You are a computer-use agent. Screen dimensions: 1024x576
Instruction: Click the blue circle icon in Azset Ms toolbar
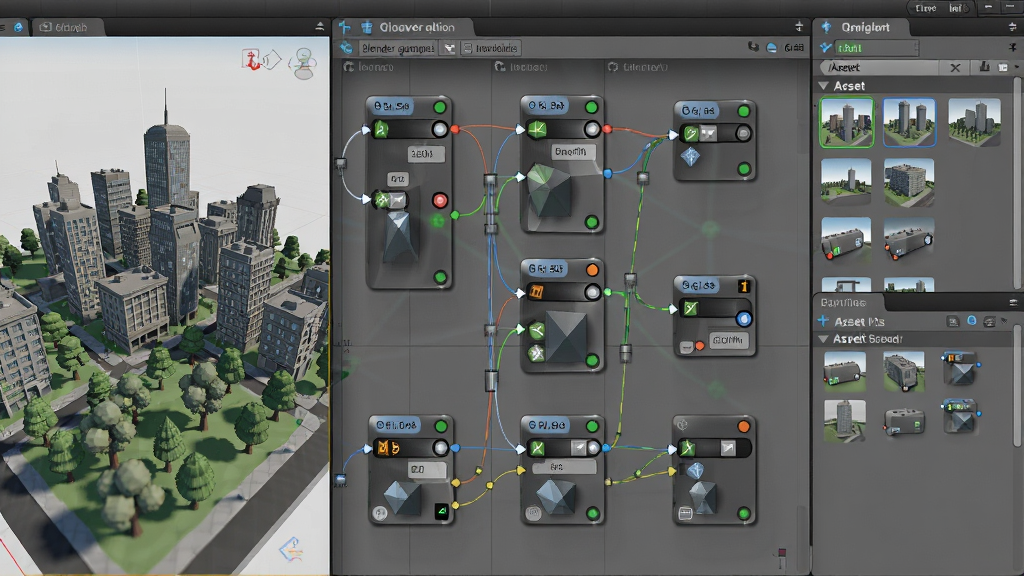point(972,321)
